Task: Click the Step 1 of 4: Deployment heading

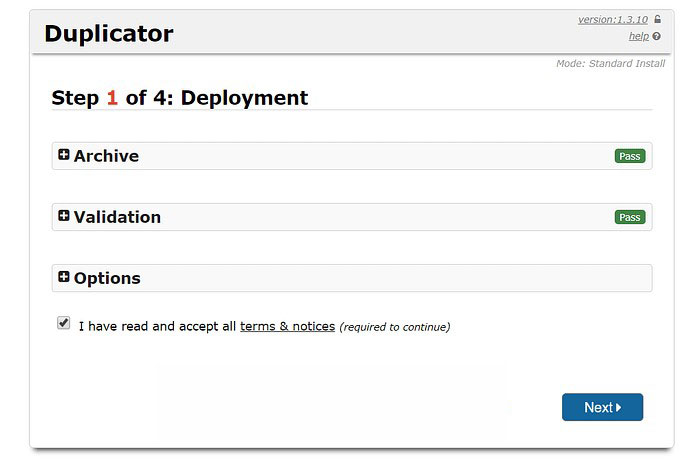Action: pyautogui.click(x=180, y=98)
